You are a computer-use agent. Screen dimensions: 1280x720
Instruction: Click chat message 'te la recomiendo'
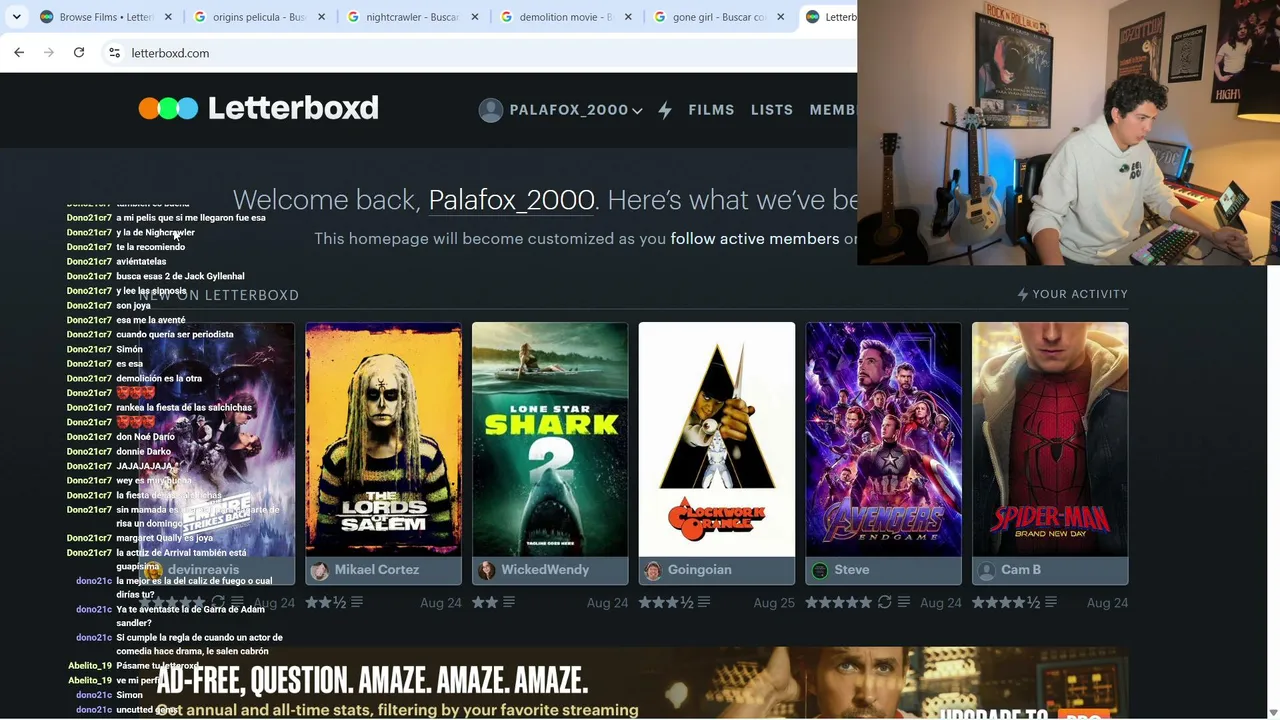point(150,247)
